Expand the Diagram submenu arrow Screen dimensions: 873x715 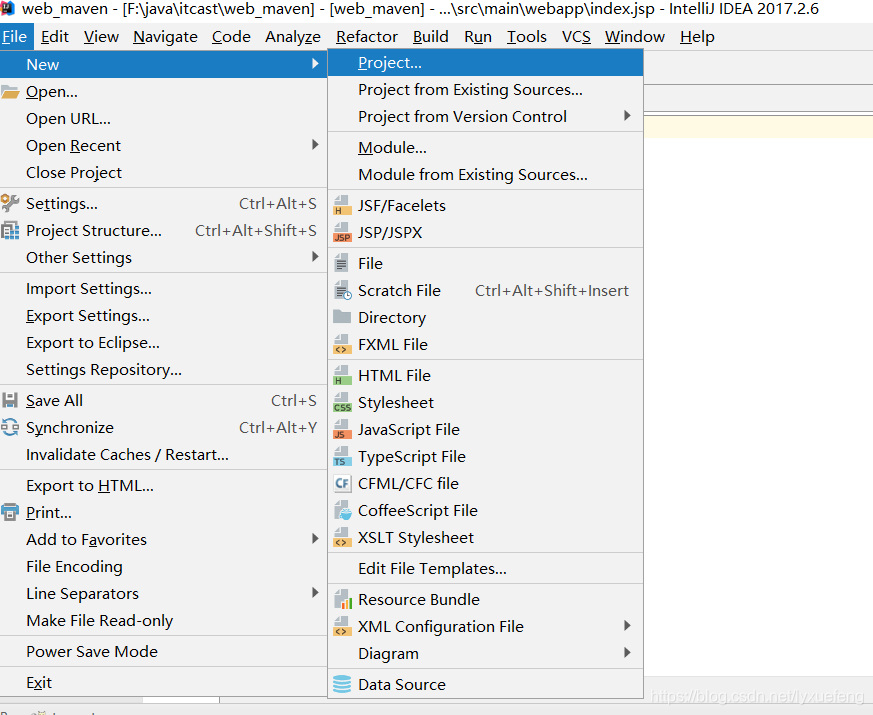(x=627, y=652)
